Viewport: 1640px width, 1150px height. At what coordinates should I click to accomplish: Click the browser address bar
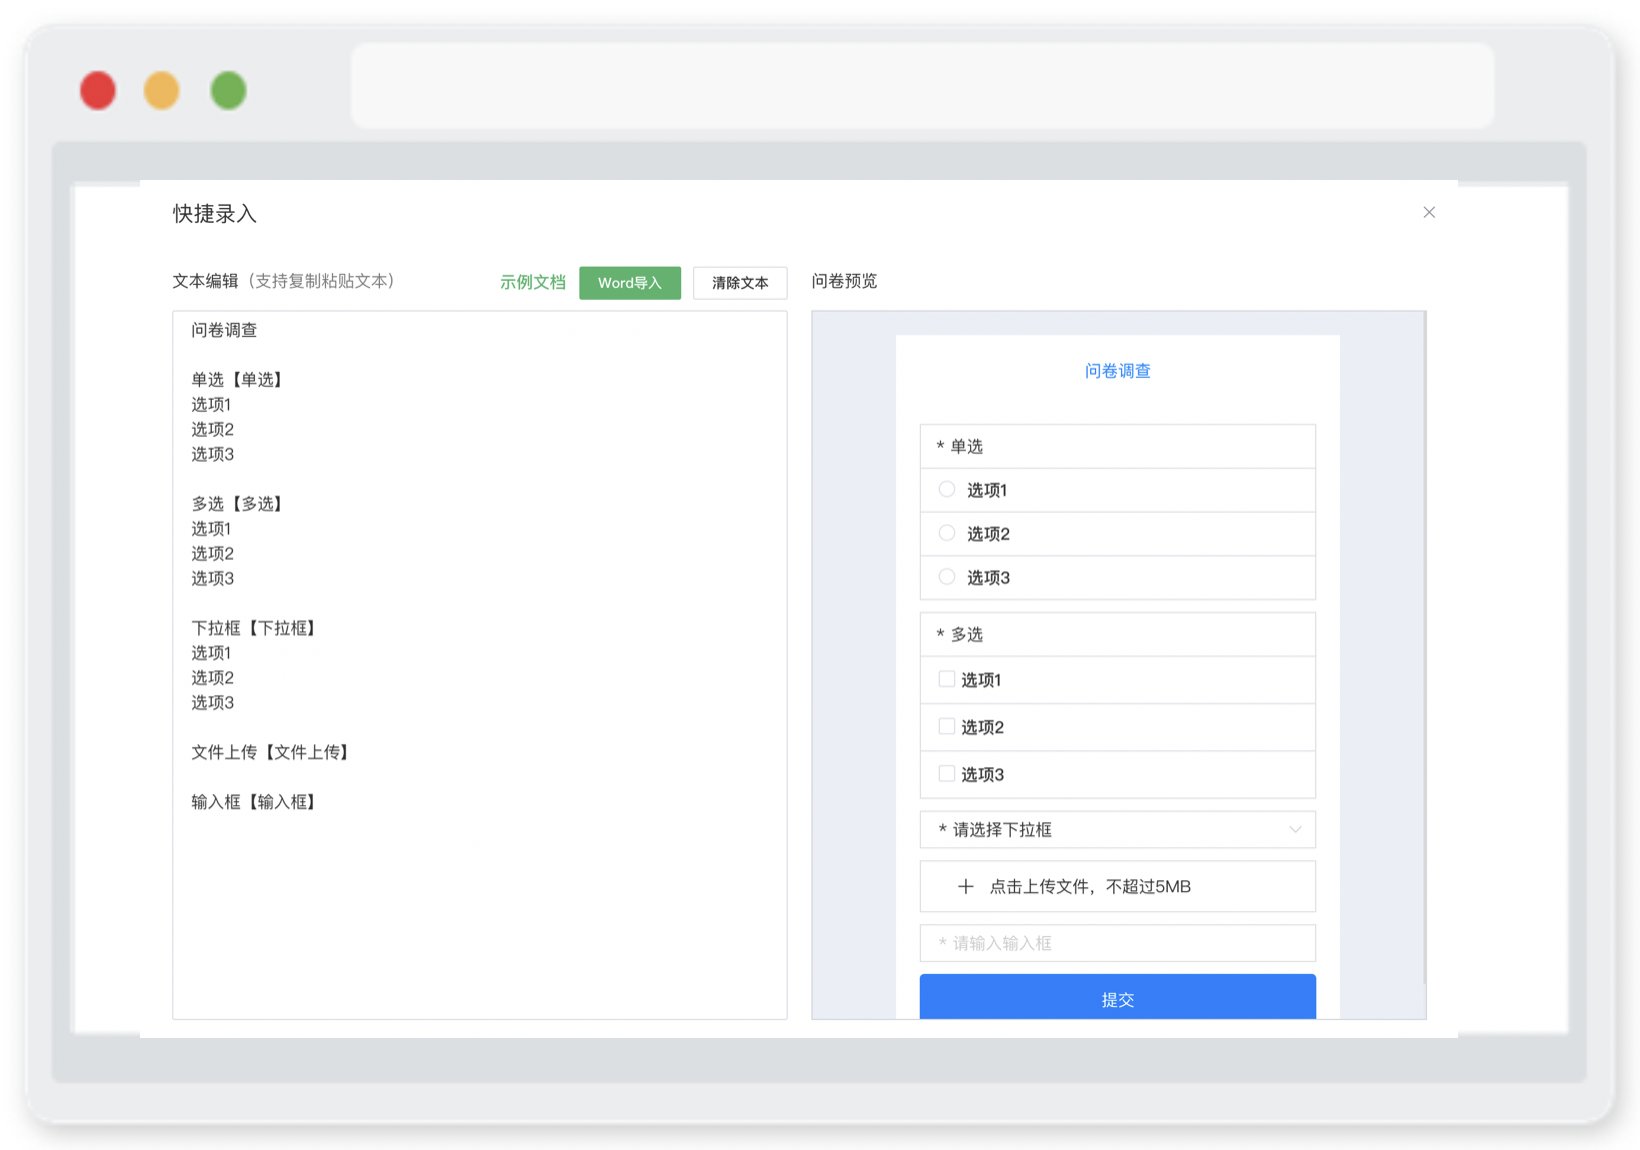(x=922, y=86)
